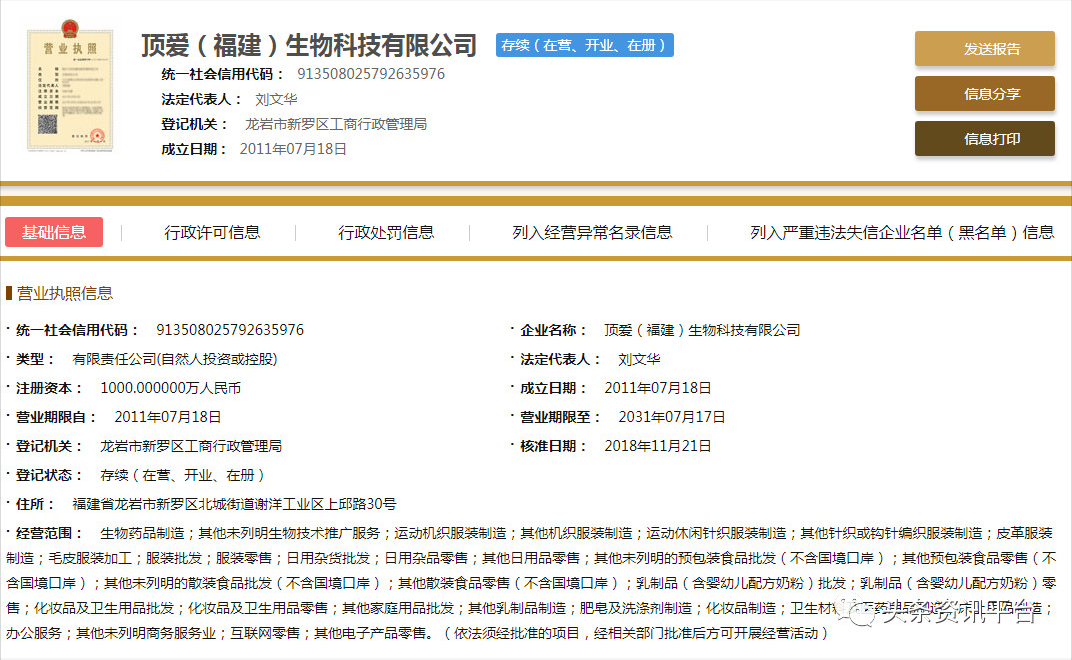Click header 登记机关 value 龙岩市新罗区工商行政管理局
Screen dimensions: 1072x660
(336, 124)
